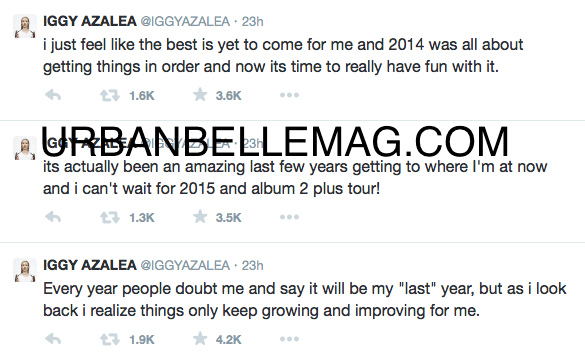
Task: Reply to the 'Every year people doubt me' tweet
Action: [x=53, y=339]
